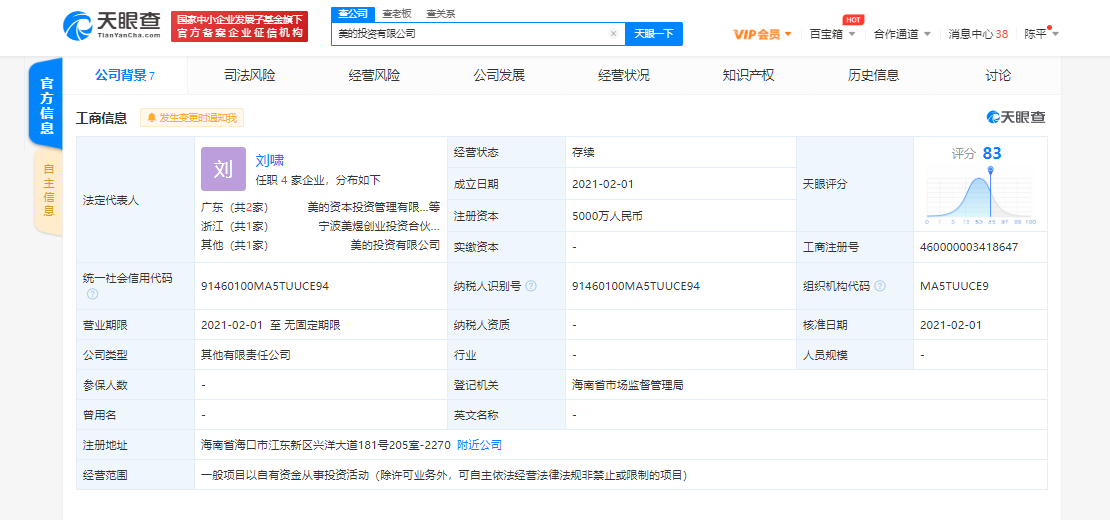Click the help icon next to 纳税人识别号

[x=531, y=286]
